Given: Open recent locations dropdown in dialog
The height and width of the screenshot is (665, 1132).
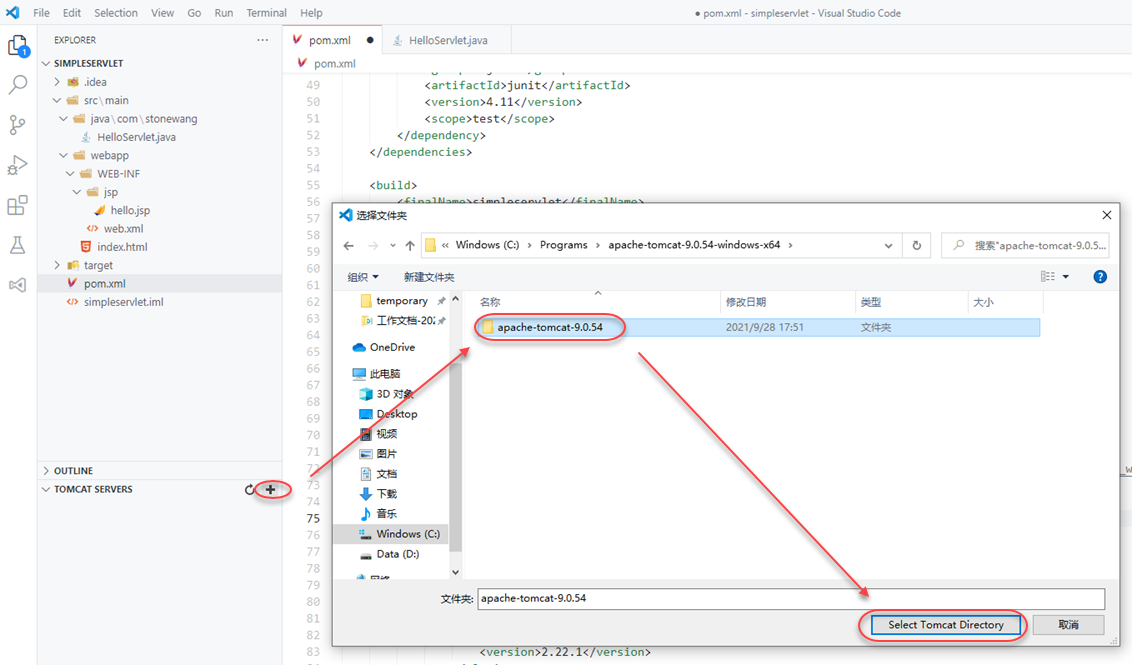Looking at the screenshot, I should click(393, 245).
